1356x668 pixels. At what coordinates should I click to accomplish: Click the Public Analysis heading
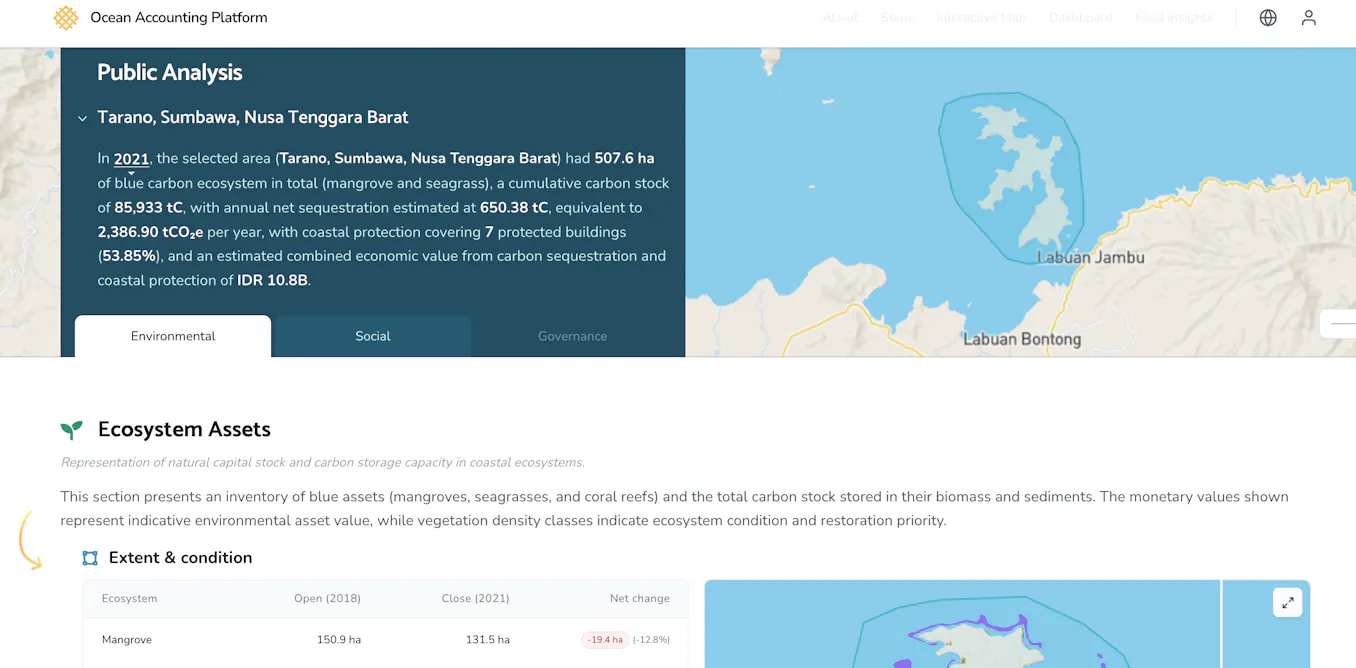click(170, 73)
